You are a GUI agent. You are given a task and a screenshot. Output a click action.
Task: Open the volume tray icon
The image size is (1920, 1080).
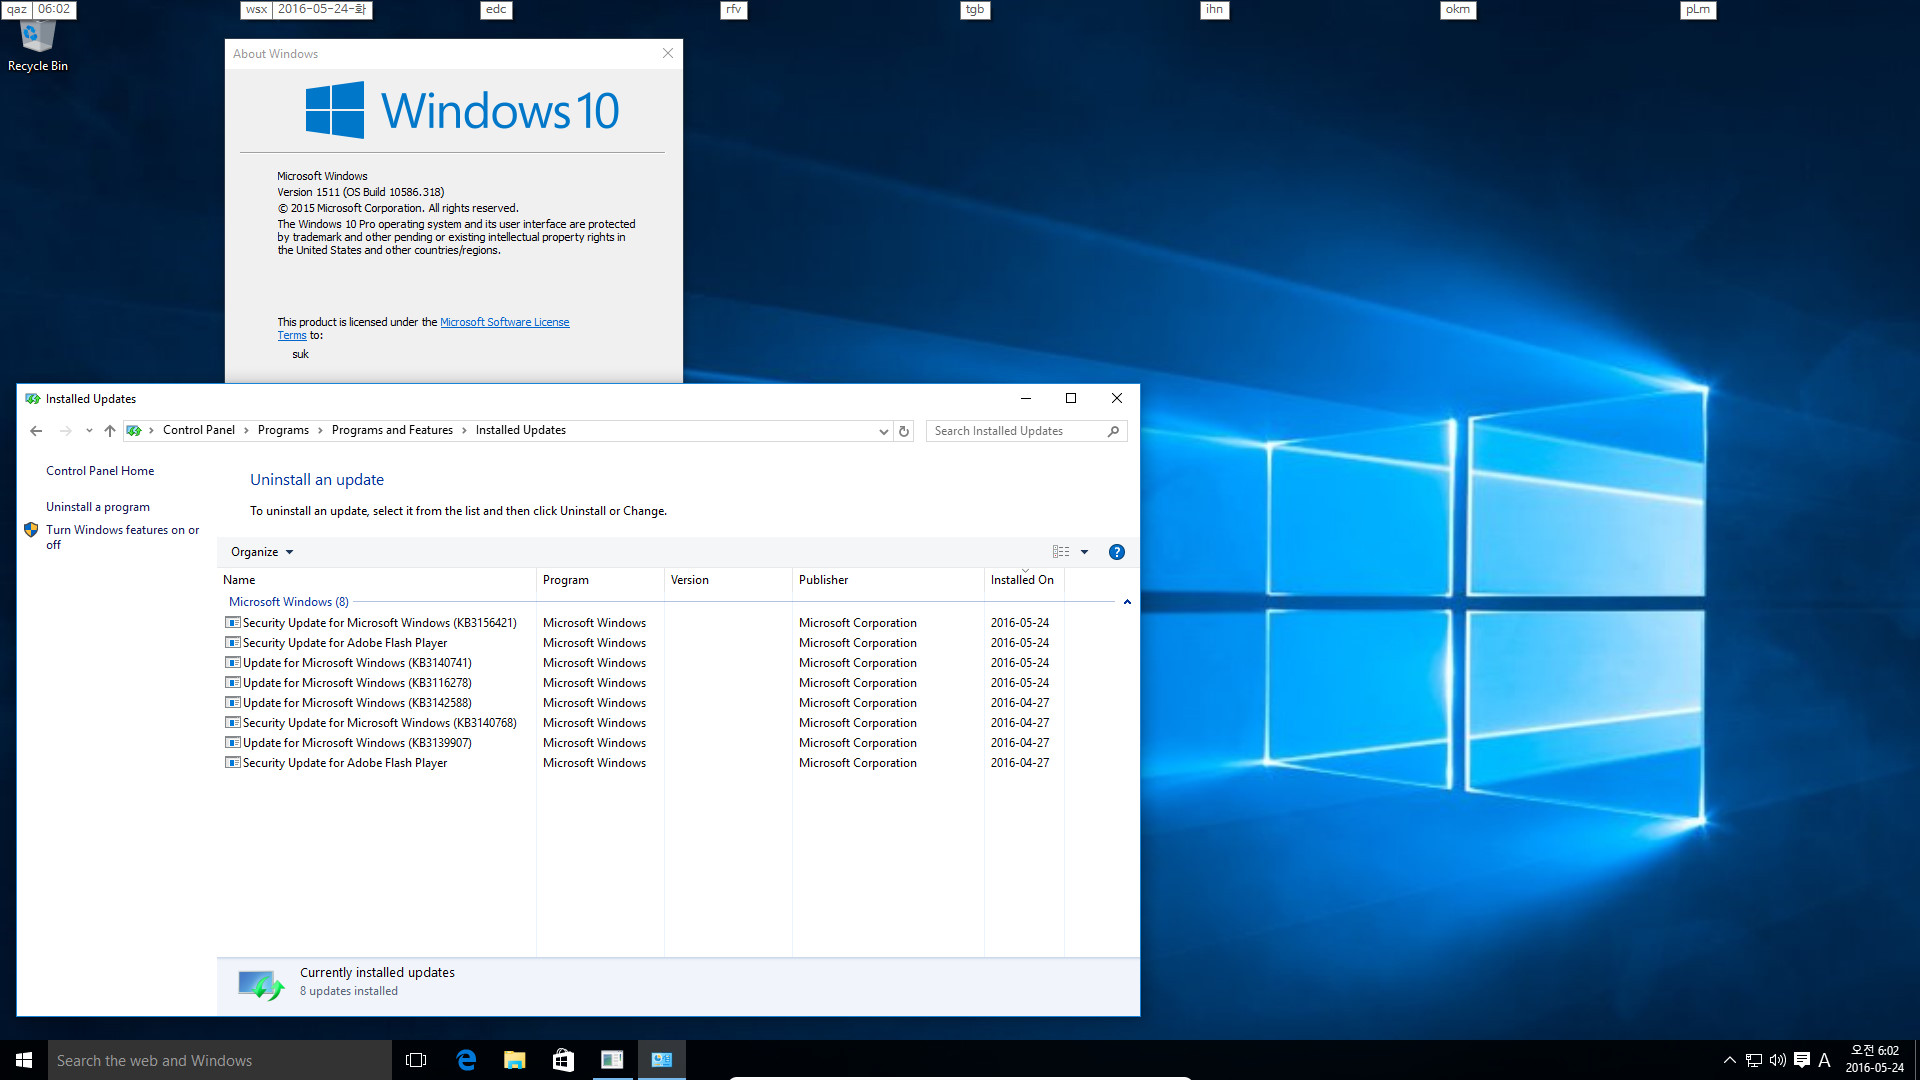click(1778, 1060)
